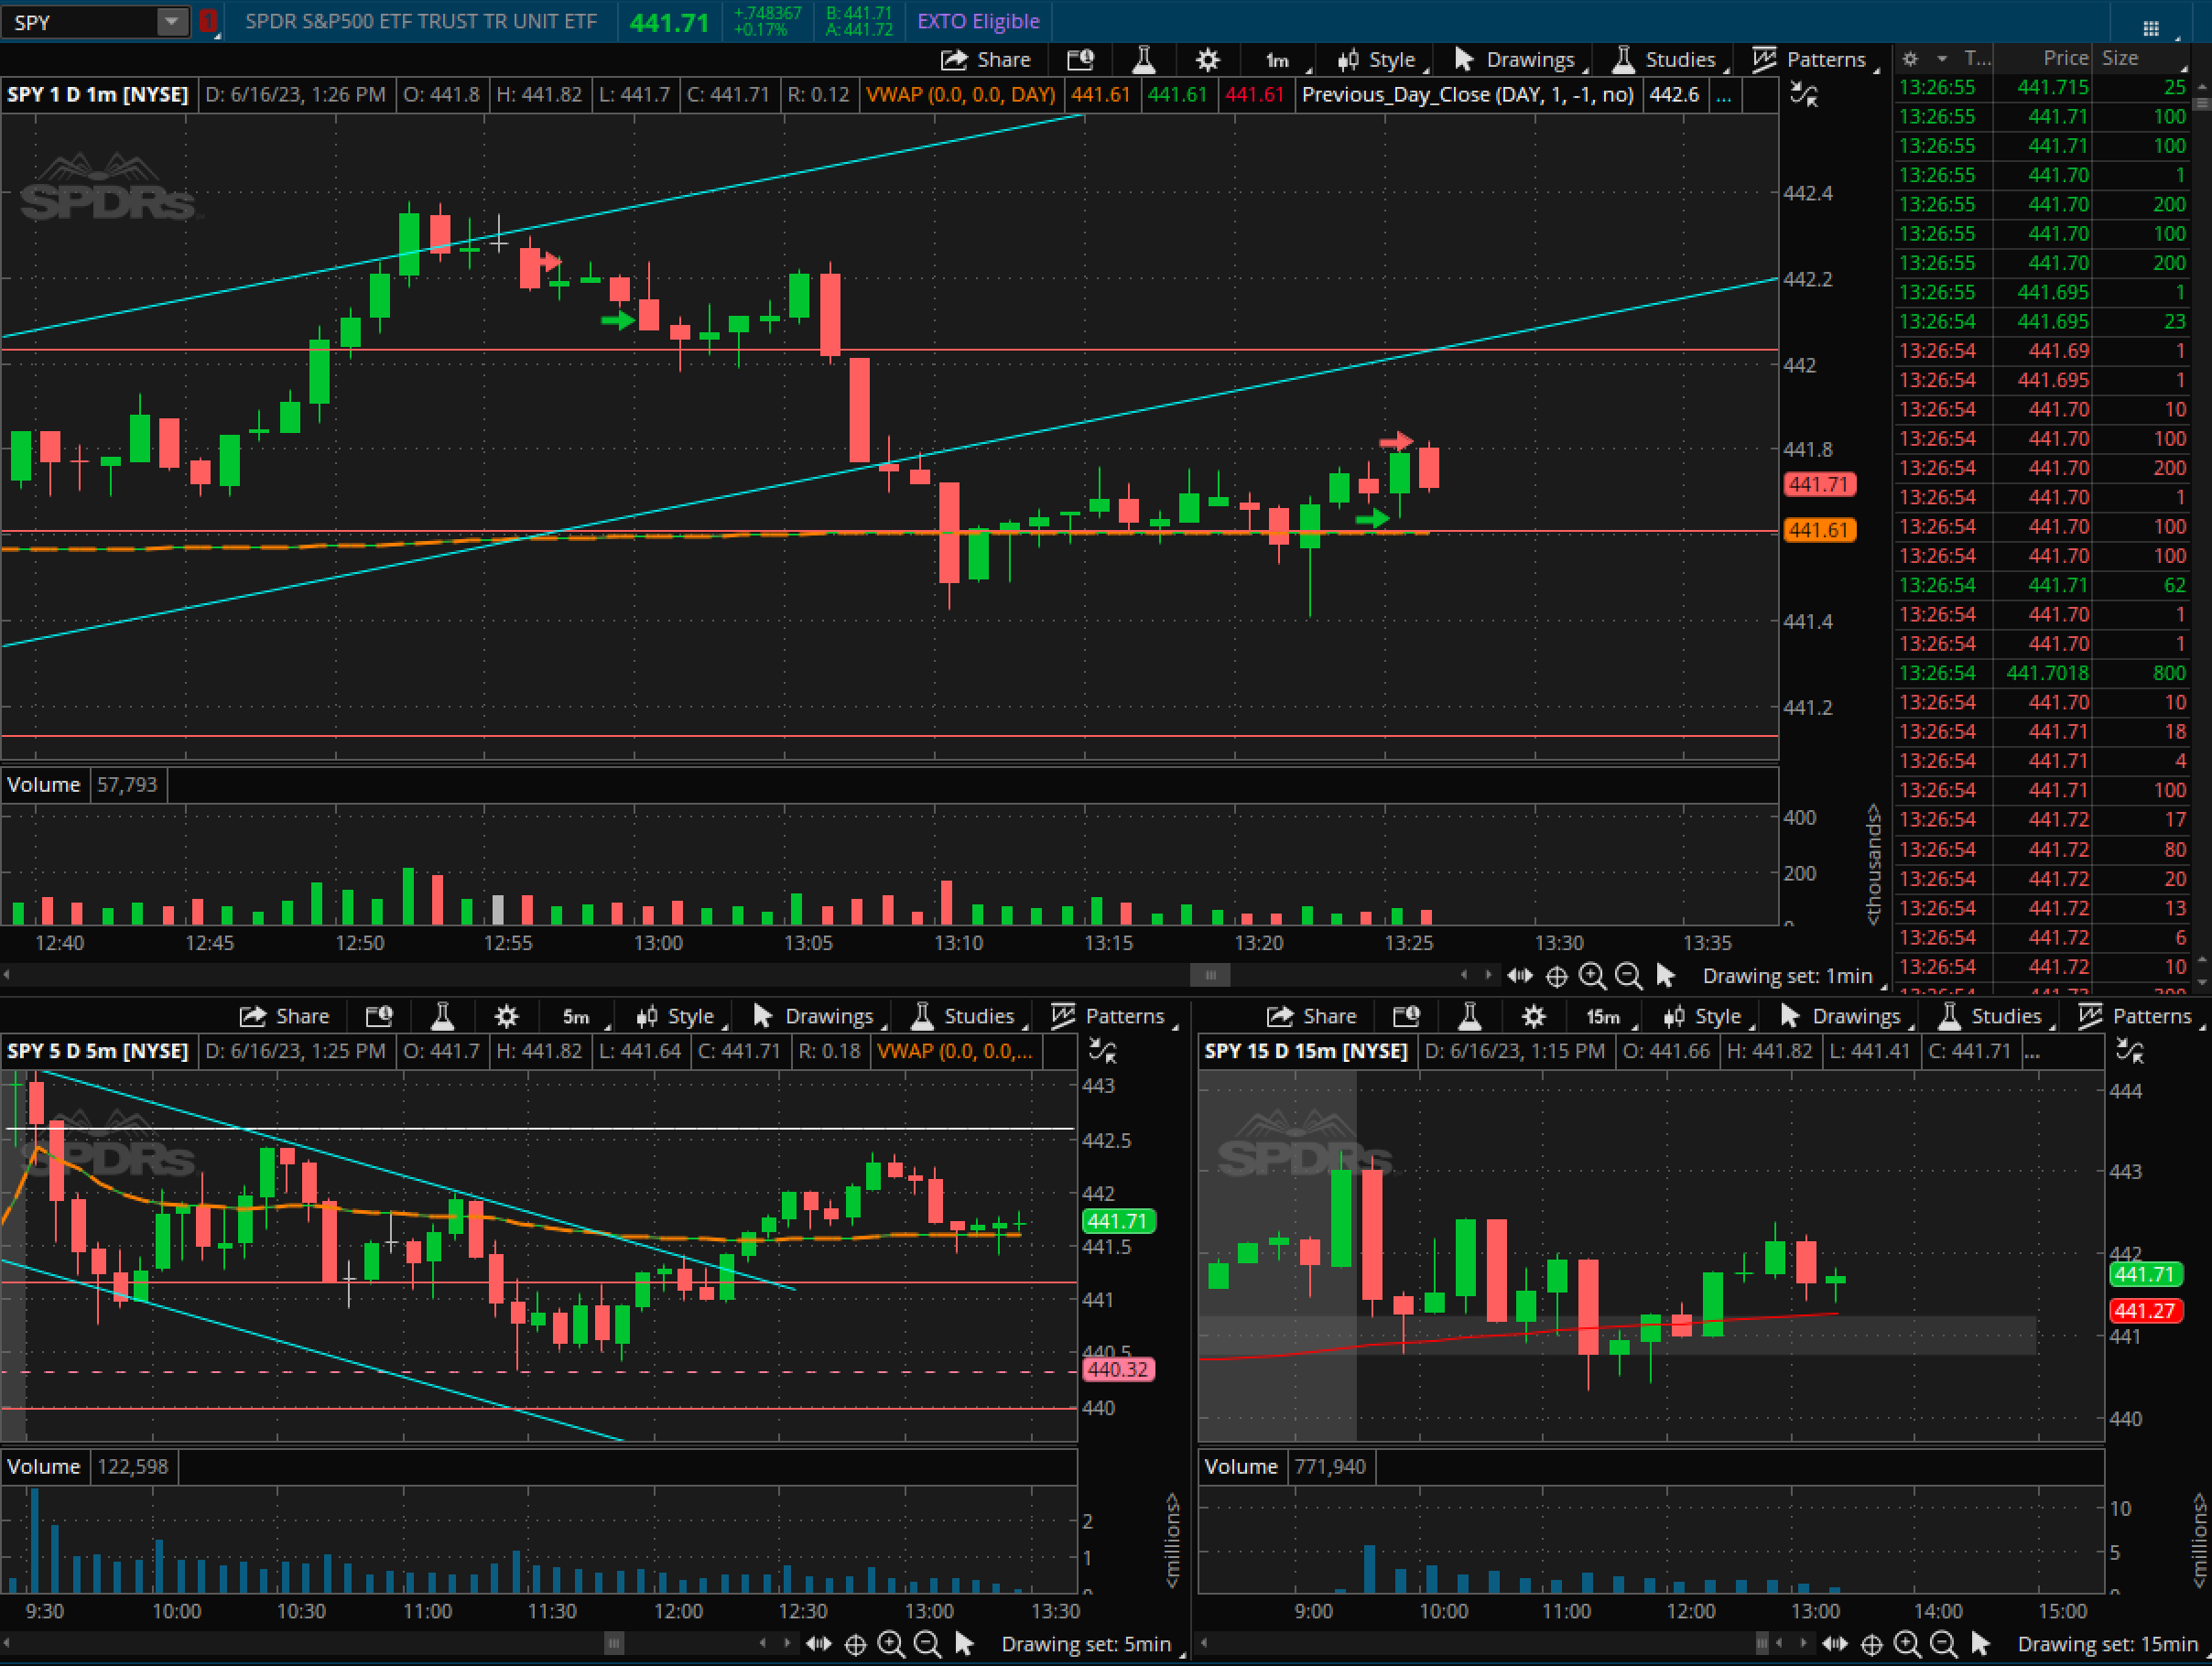Screen dimensions: 2212x1666
Task: Click the expand-range arrows icon under 1m chart
Action: pos(1520,975)
